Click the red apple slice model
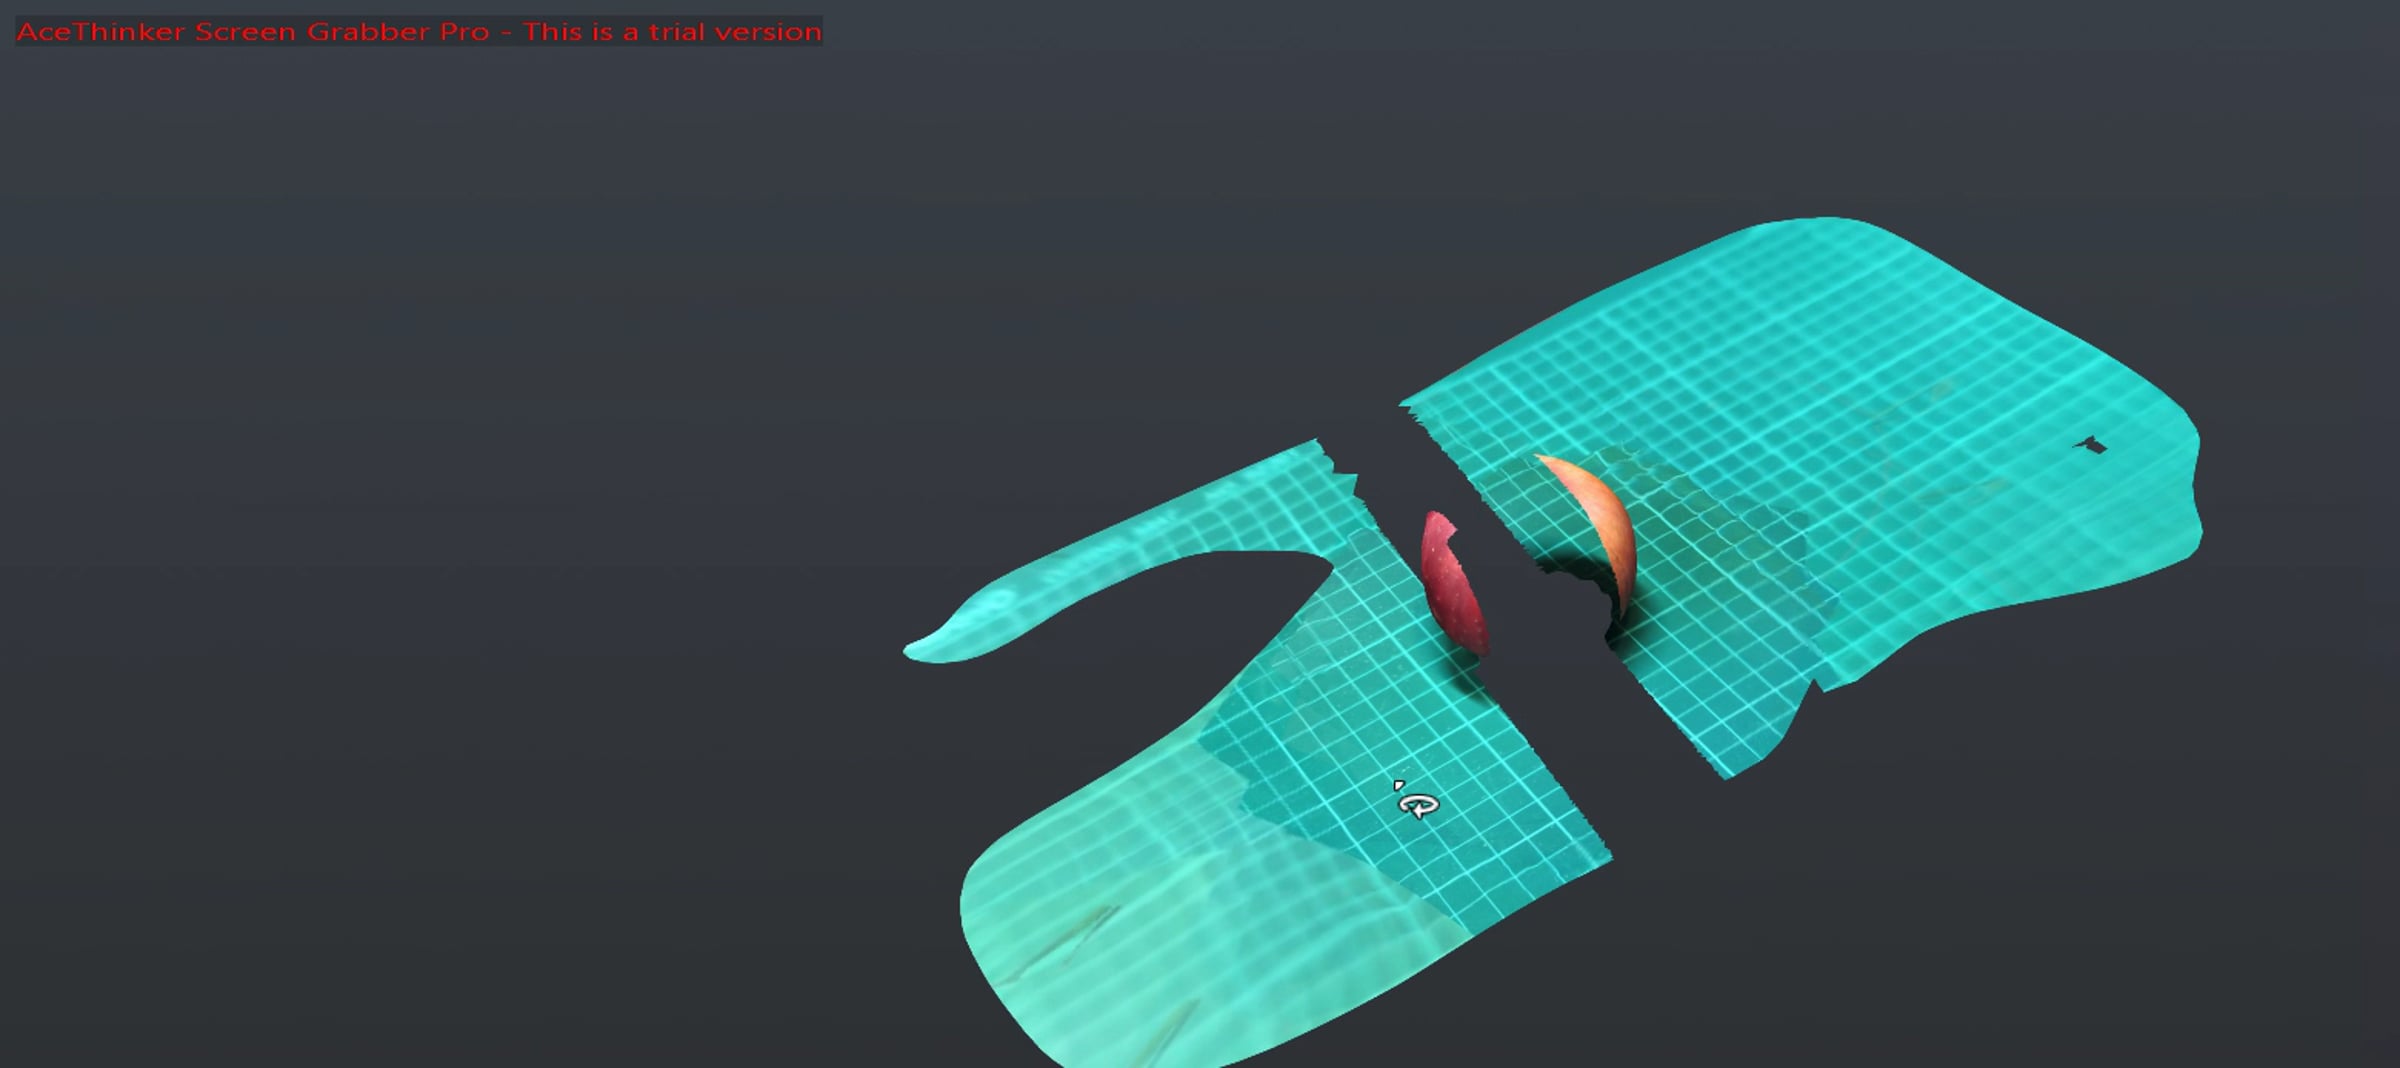Screen dimensions: 2400x1068 point(1455,584)
